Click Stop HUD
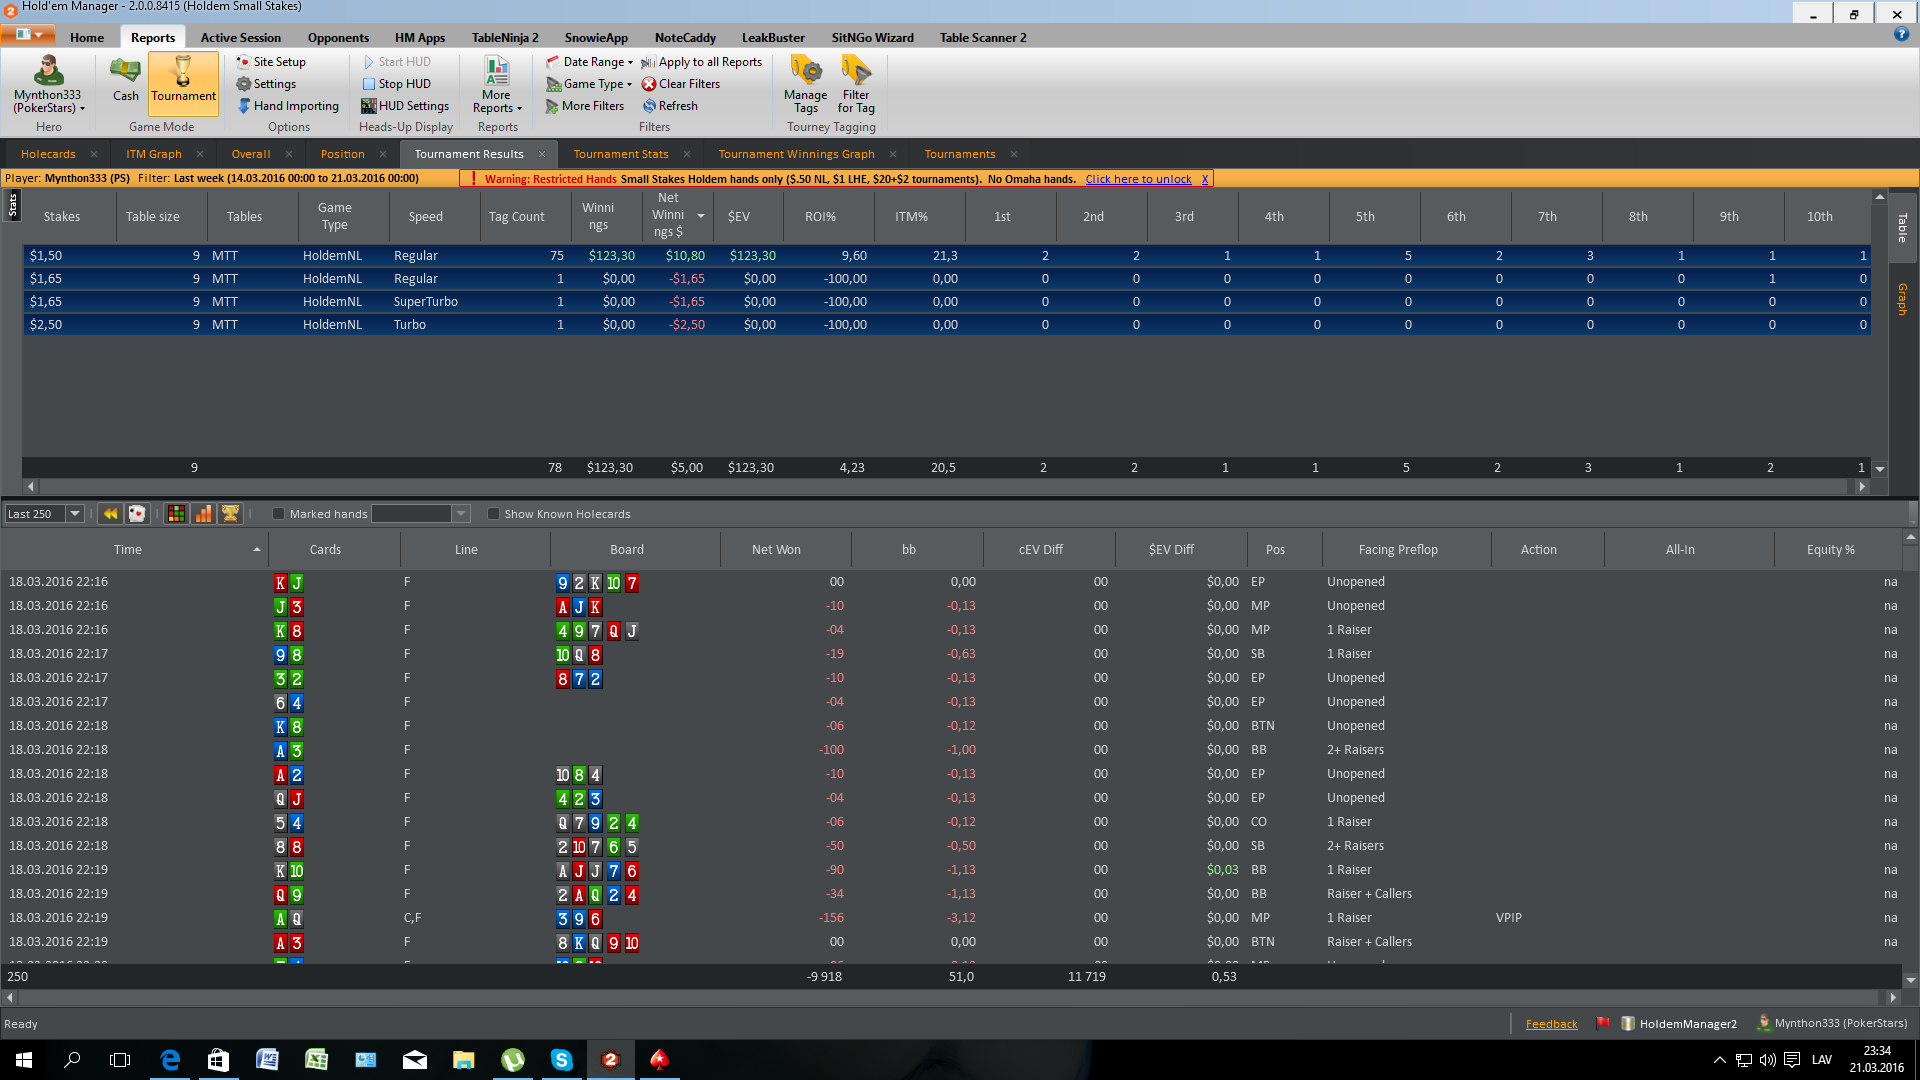Screen dimensions: 1920x1080 coord(396,84)
